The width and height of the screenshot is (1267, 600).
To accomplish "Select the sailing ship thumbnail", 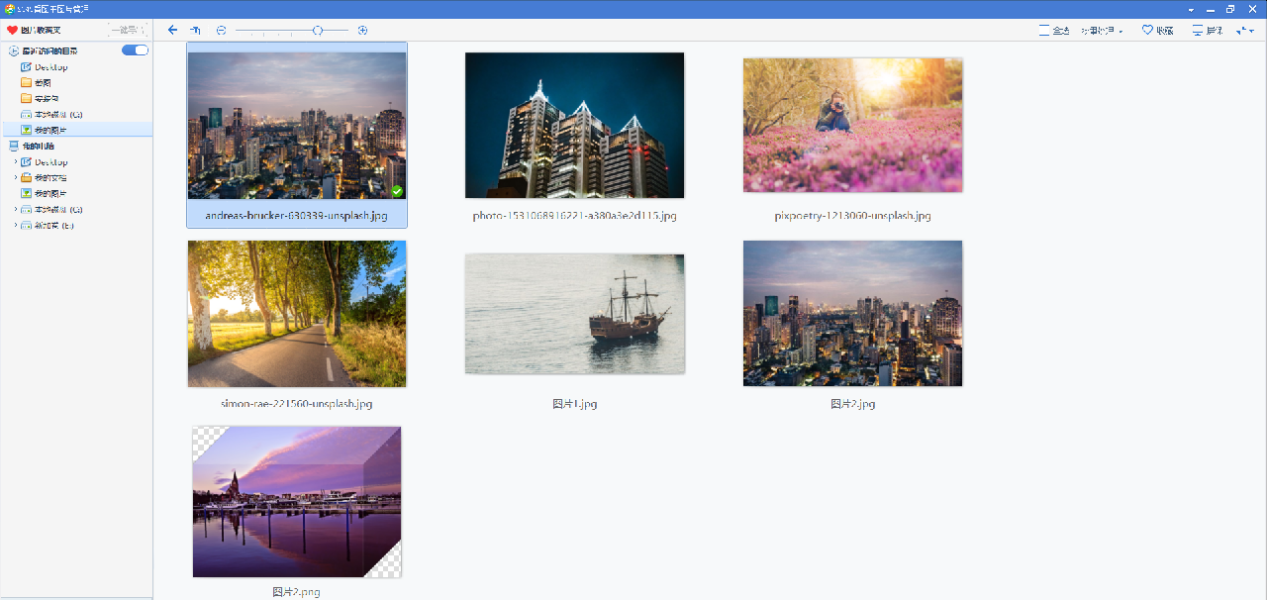I will click(x=575, y=313).
